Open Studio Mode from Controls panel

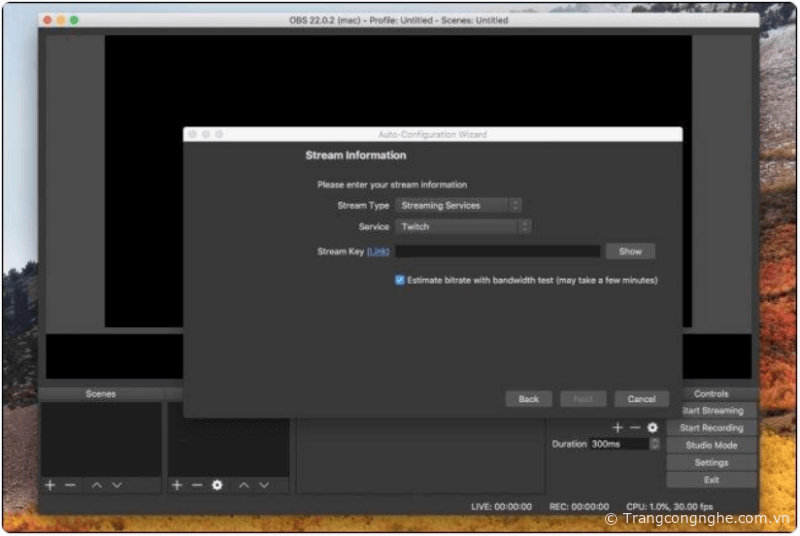(x=711, y=445)
